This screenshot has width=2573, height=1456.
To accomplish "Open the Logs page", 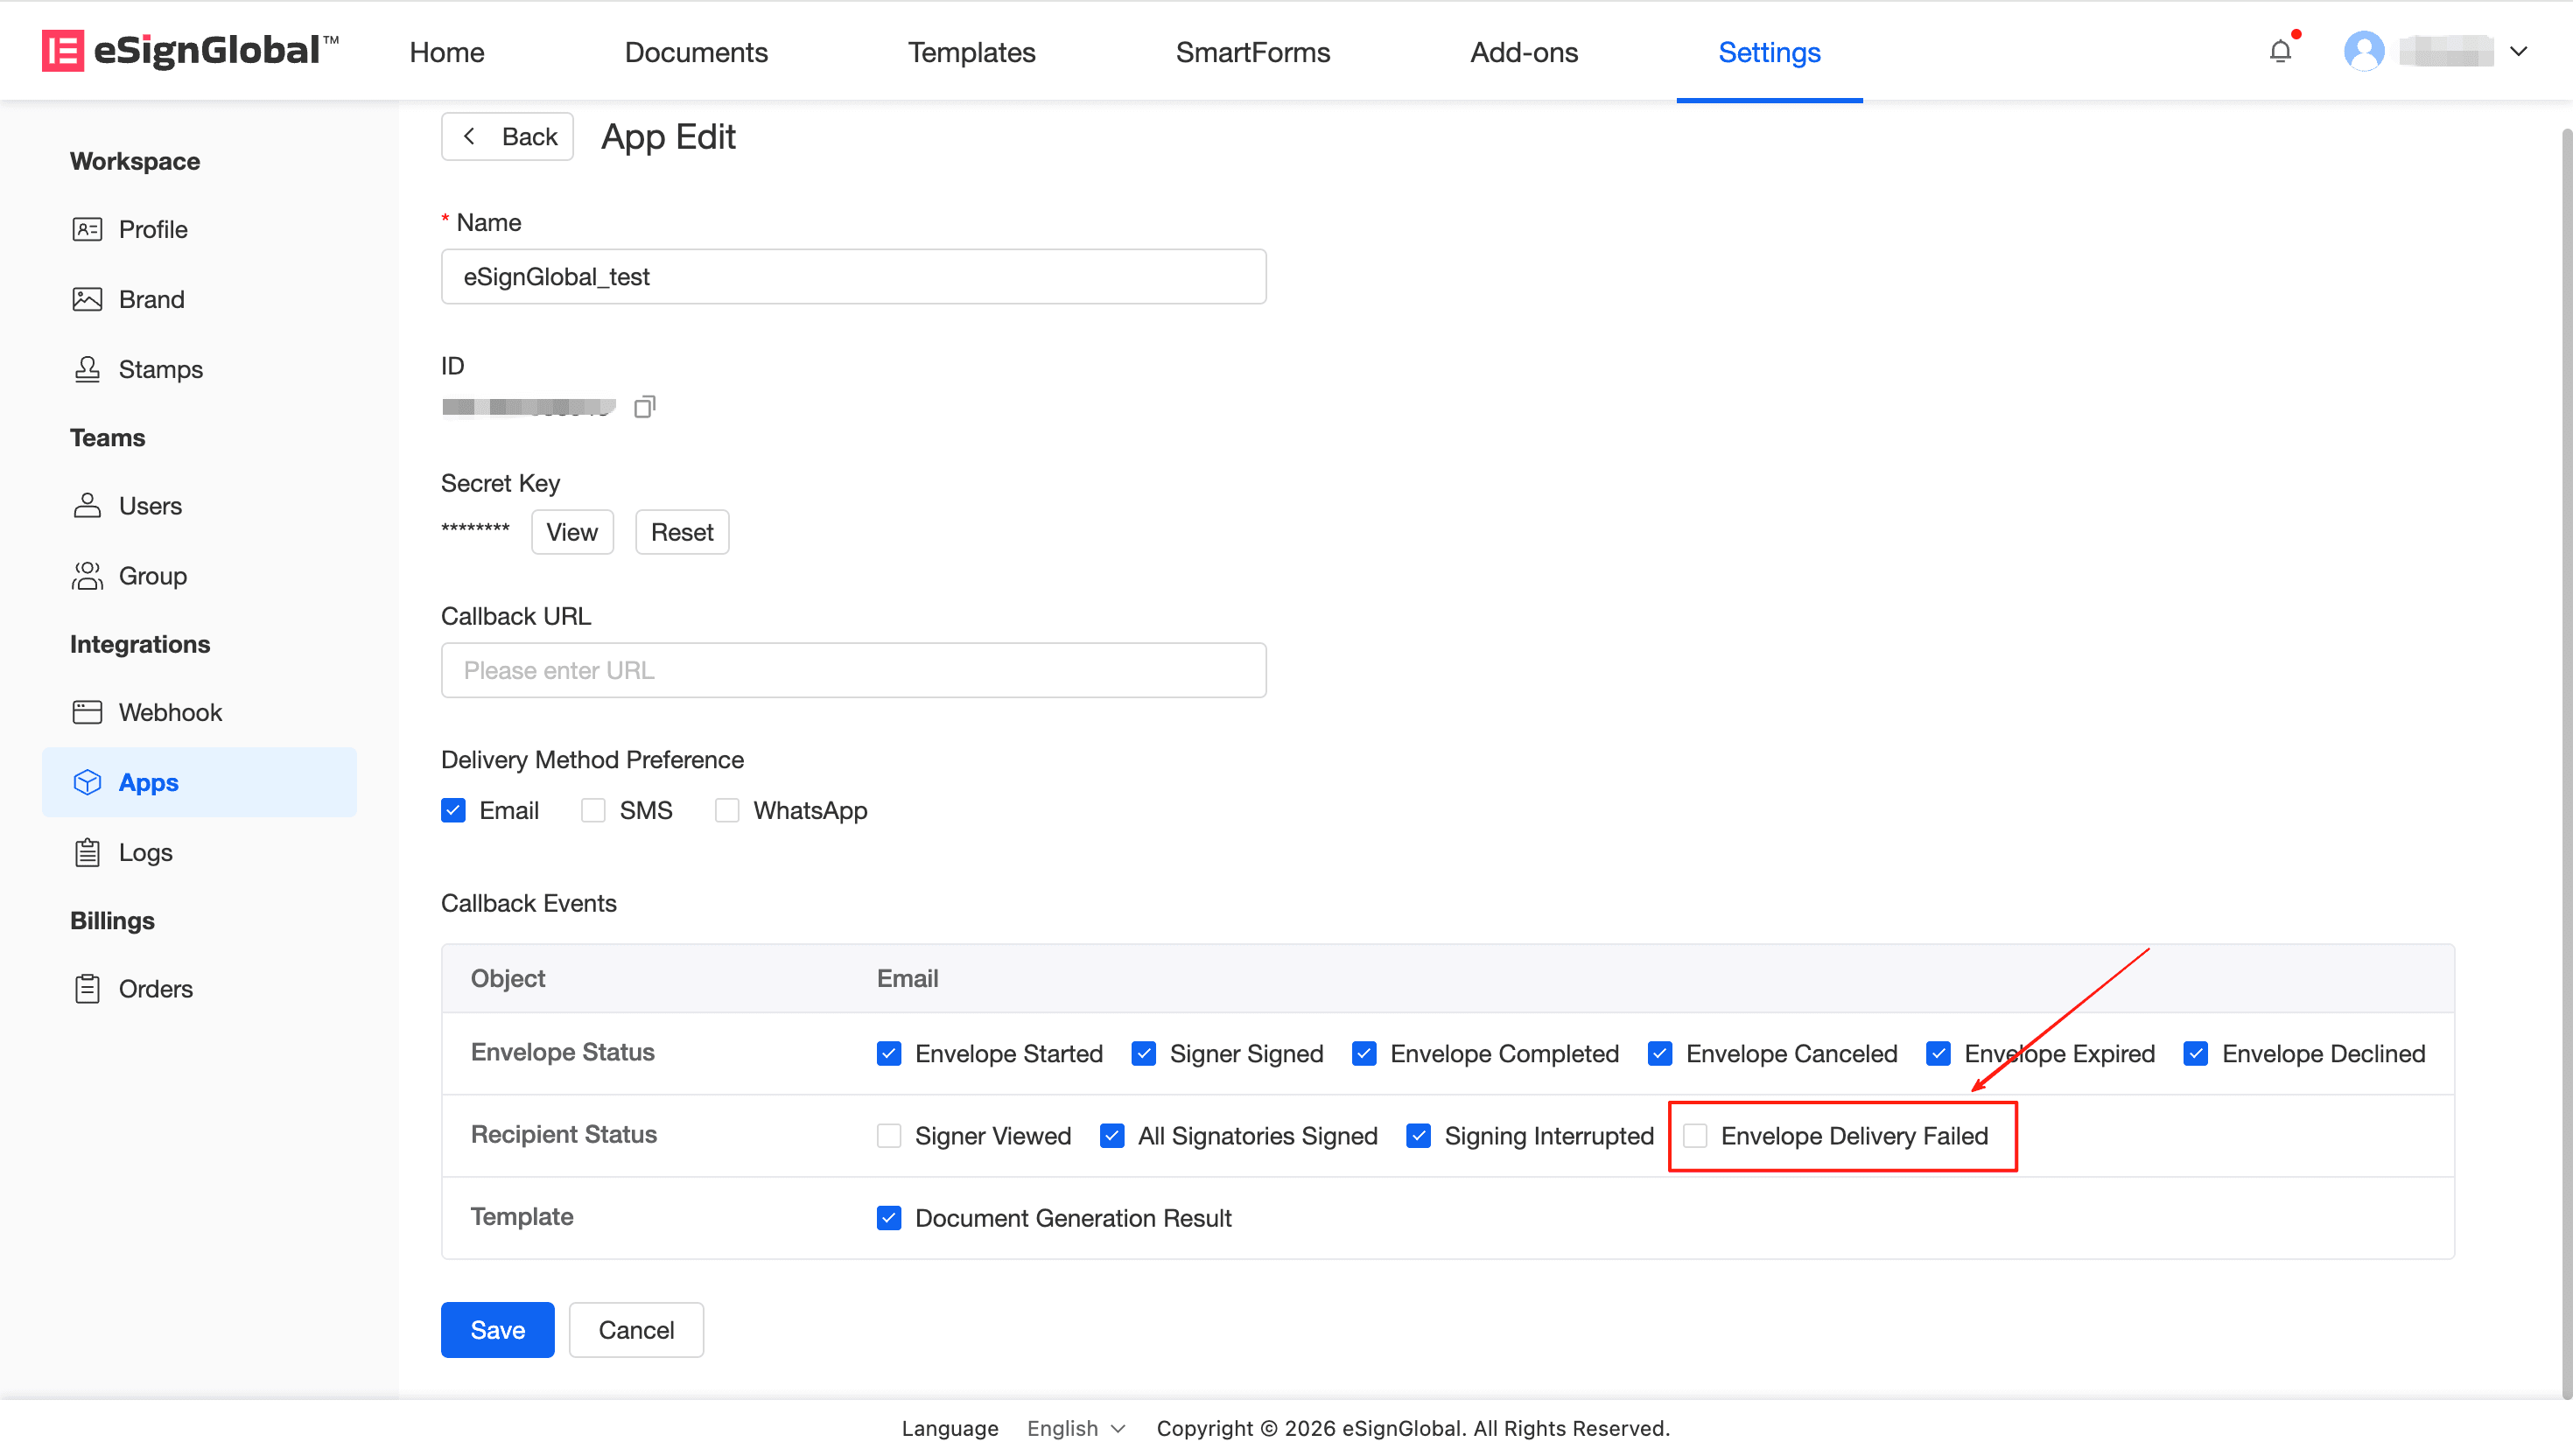I will click(145, 852).
